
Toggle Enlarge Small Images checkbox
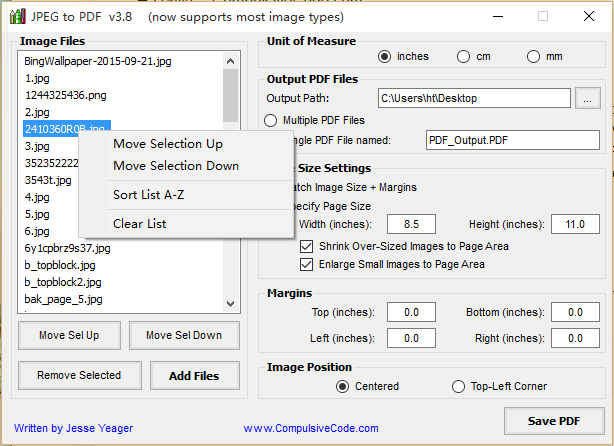[307, 265]
